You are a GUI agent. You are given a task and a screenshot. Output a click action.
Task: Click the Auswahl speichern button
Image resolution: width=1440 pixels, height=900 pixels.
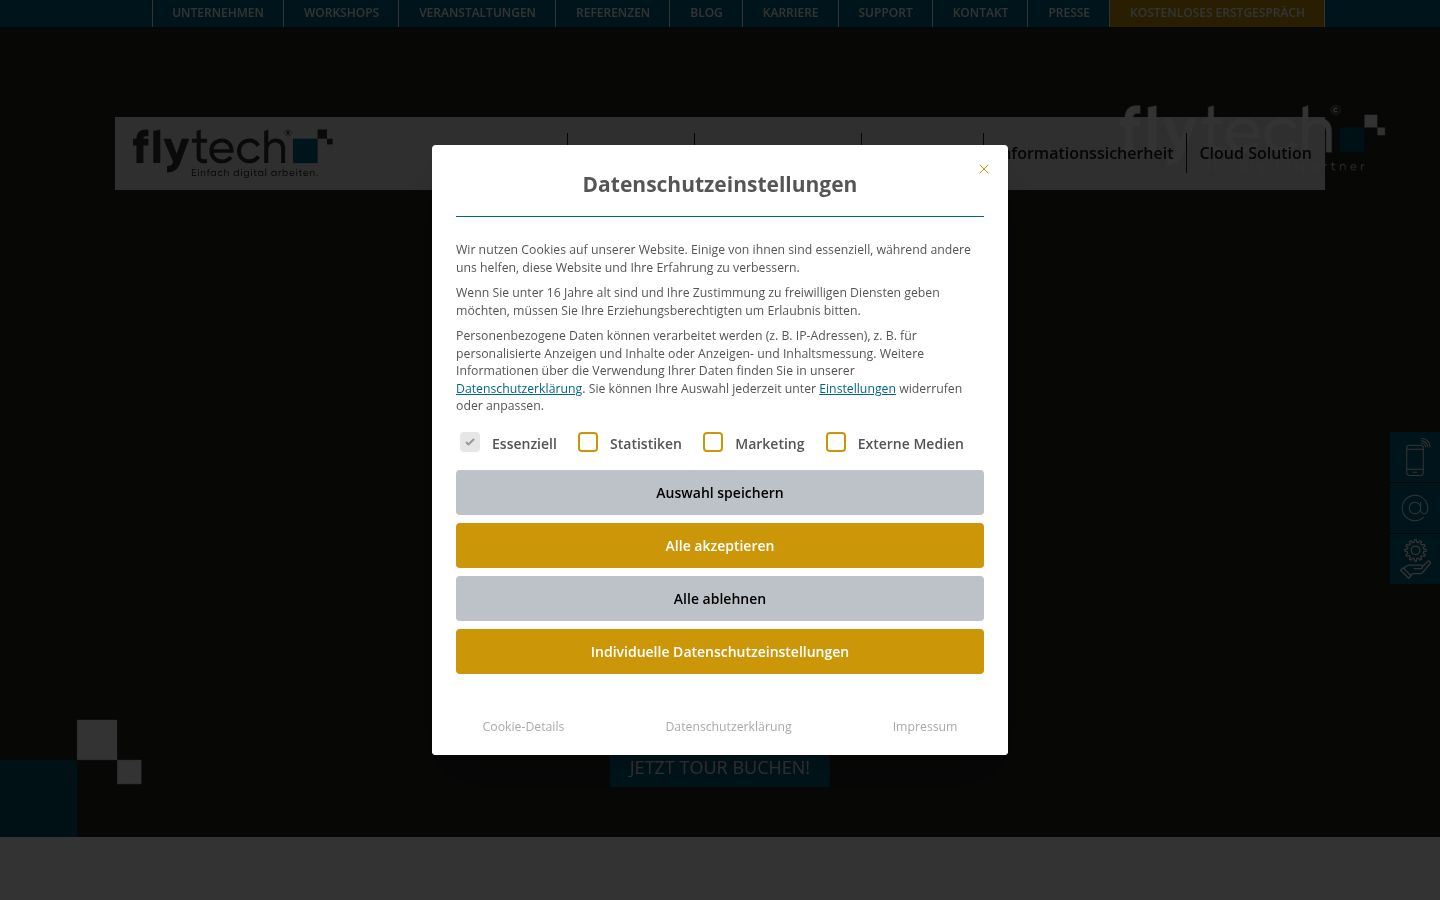click(x=720, y=492)
